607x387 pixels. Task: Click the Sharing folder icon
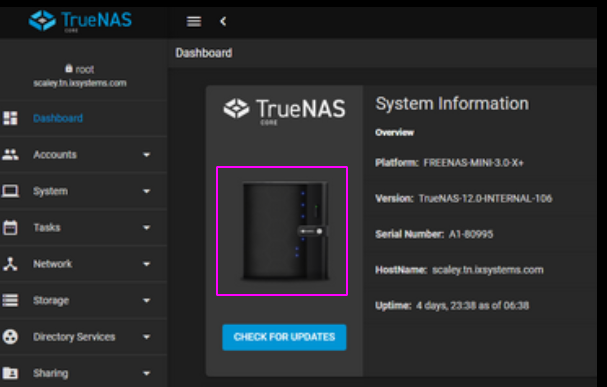pyautogui.click(x=10, y=373)
